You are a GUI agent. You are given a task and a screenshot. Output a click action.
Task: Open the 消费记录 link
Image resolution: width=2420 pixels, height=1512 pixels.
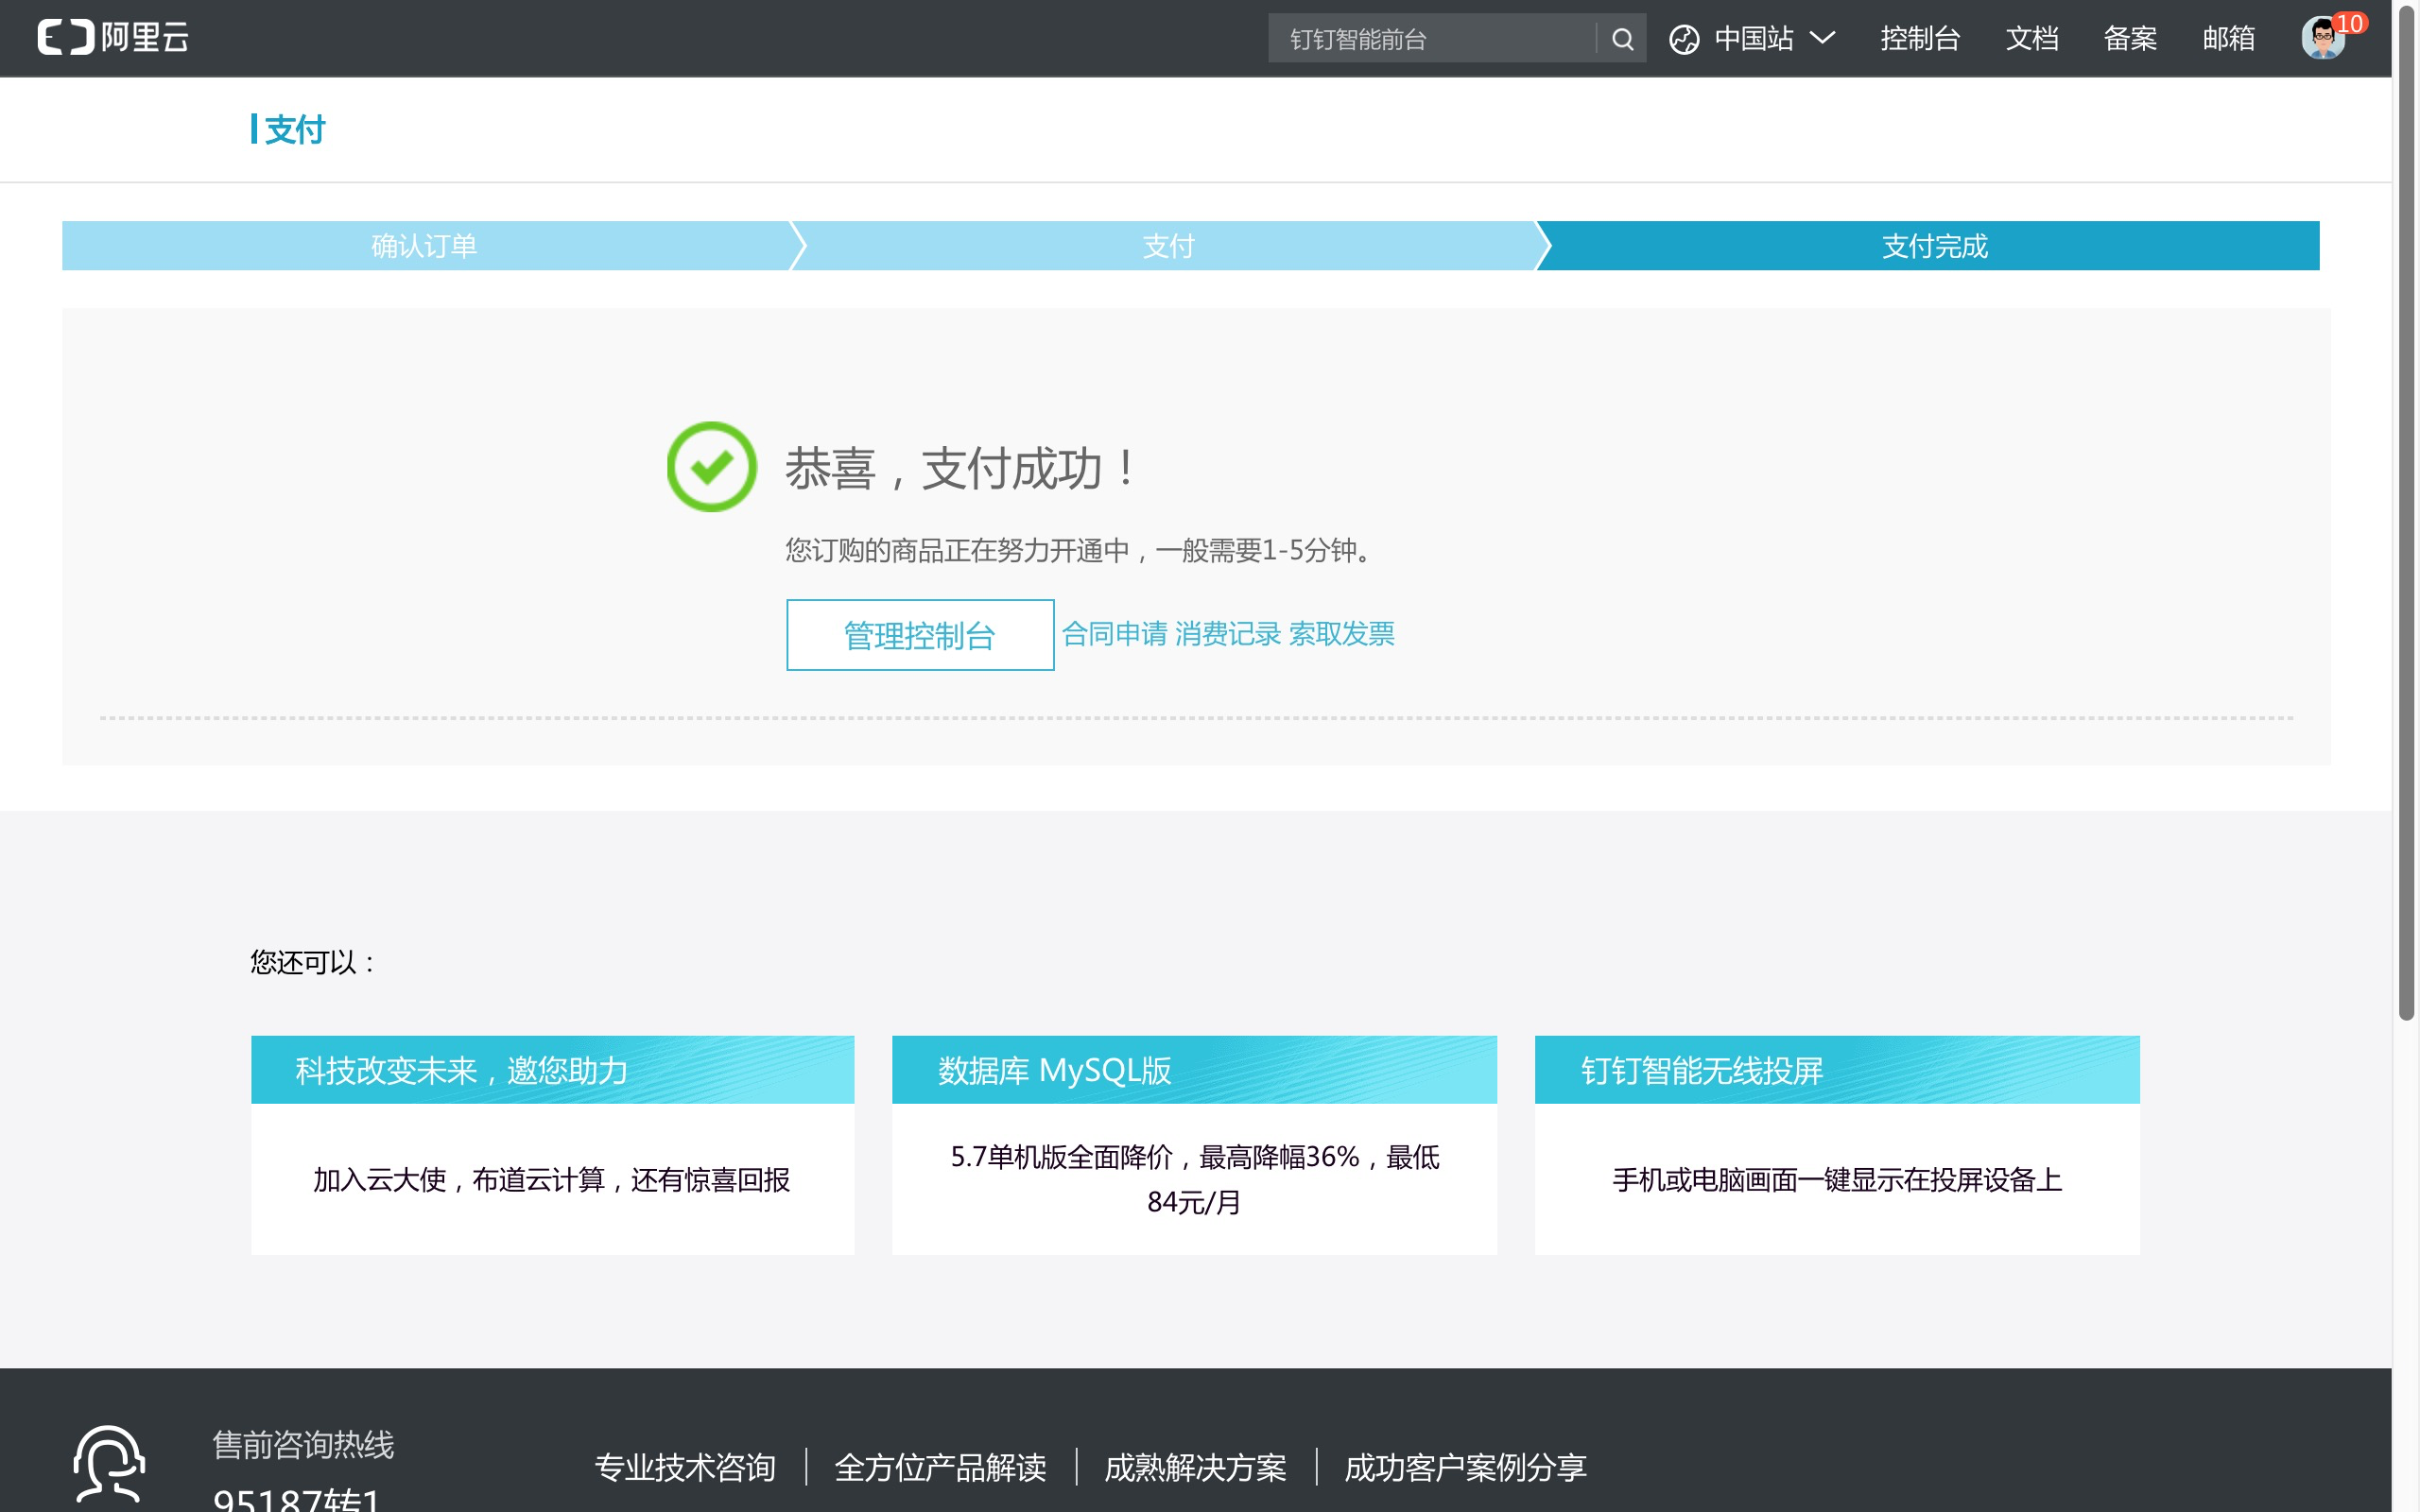tap(1227, 634)
